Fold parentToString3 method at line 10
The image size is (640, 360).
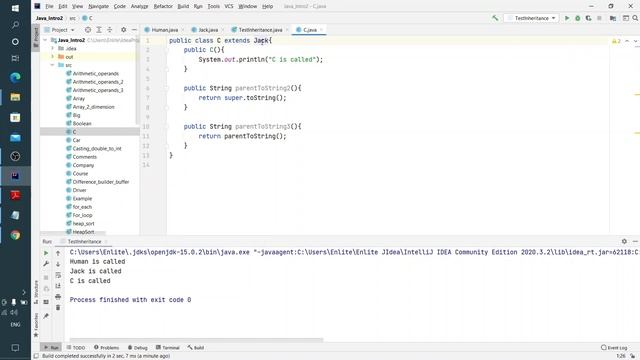tap(167, 127)
